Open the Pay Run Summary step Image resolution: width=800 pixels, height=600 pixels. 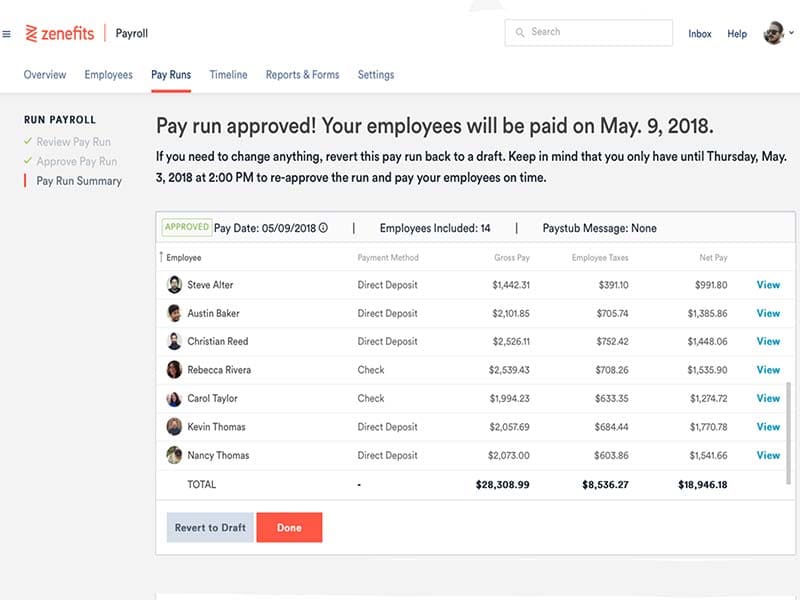point(79,181)
